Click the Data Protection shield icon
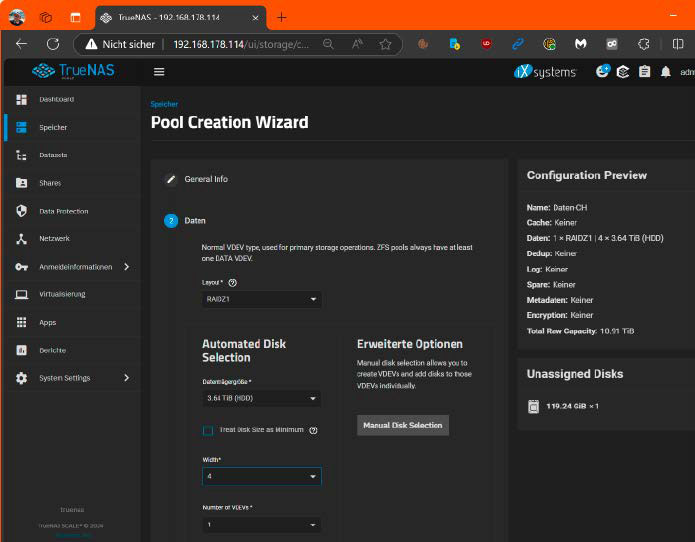The image size is (695, 542). 21,211
